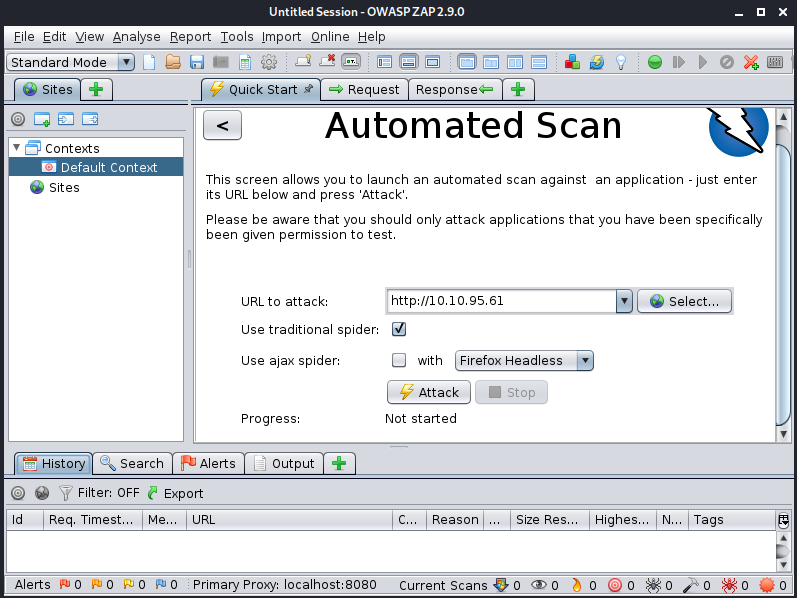Enable the Use ajax spider checkbox
This screenshot has width=797, height=598.
pos(399,360)
